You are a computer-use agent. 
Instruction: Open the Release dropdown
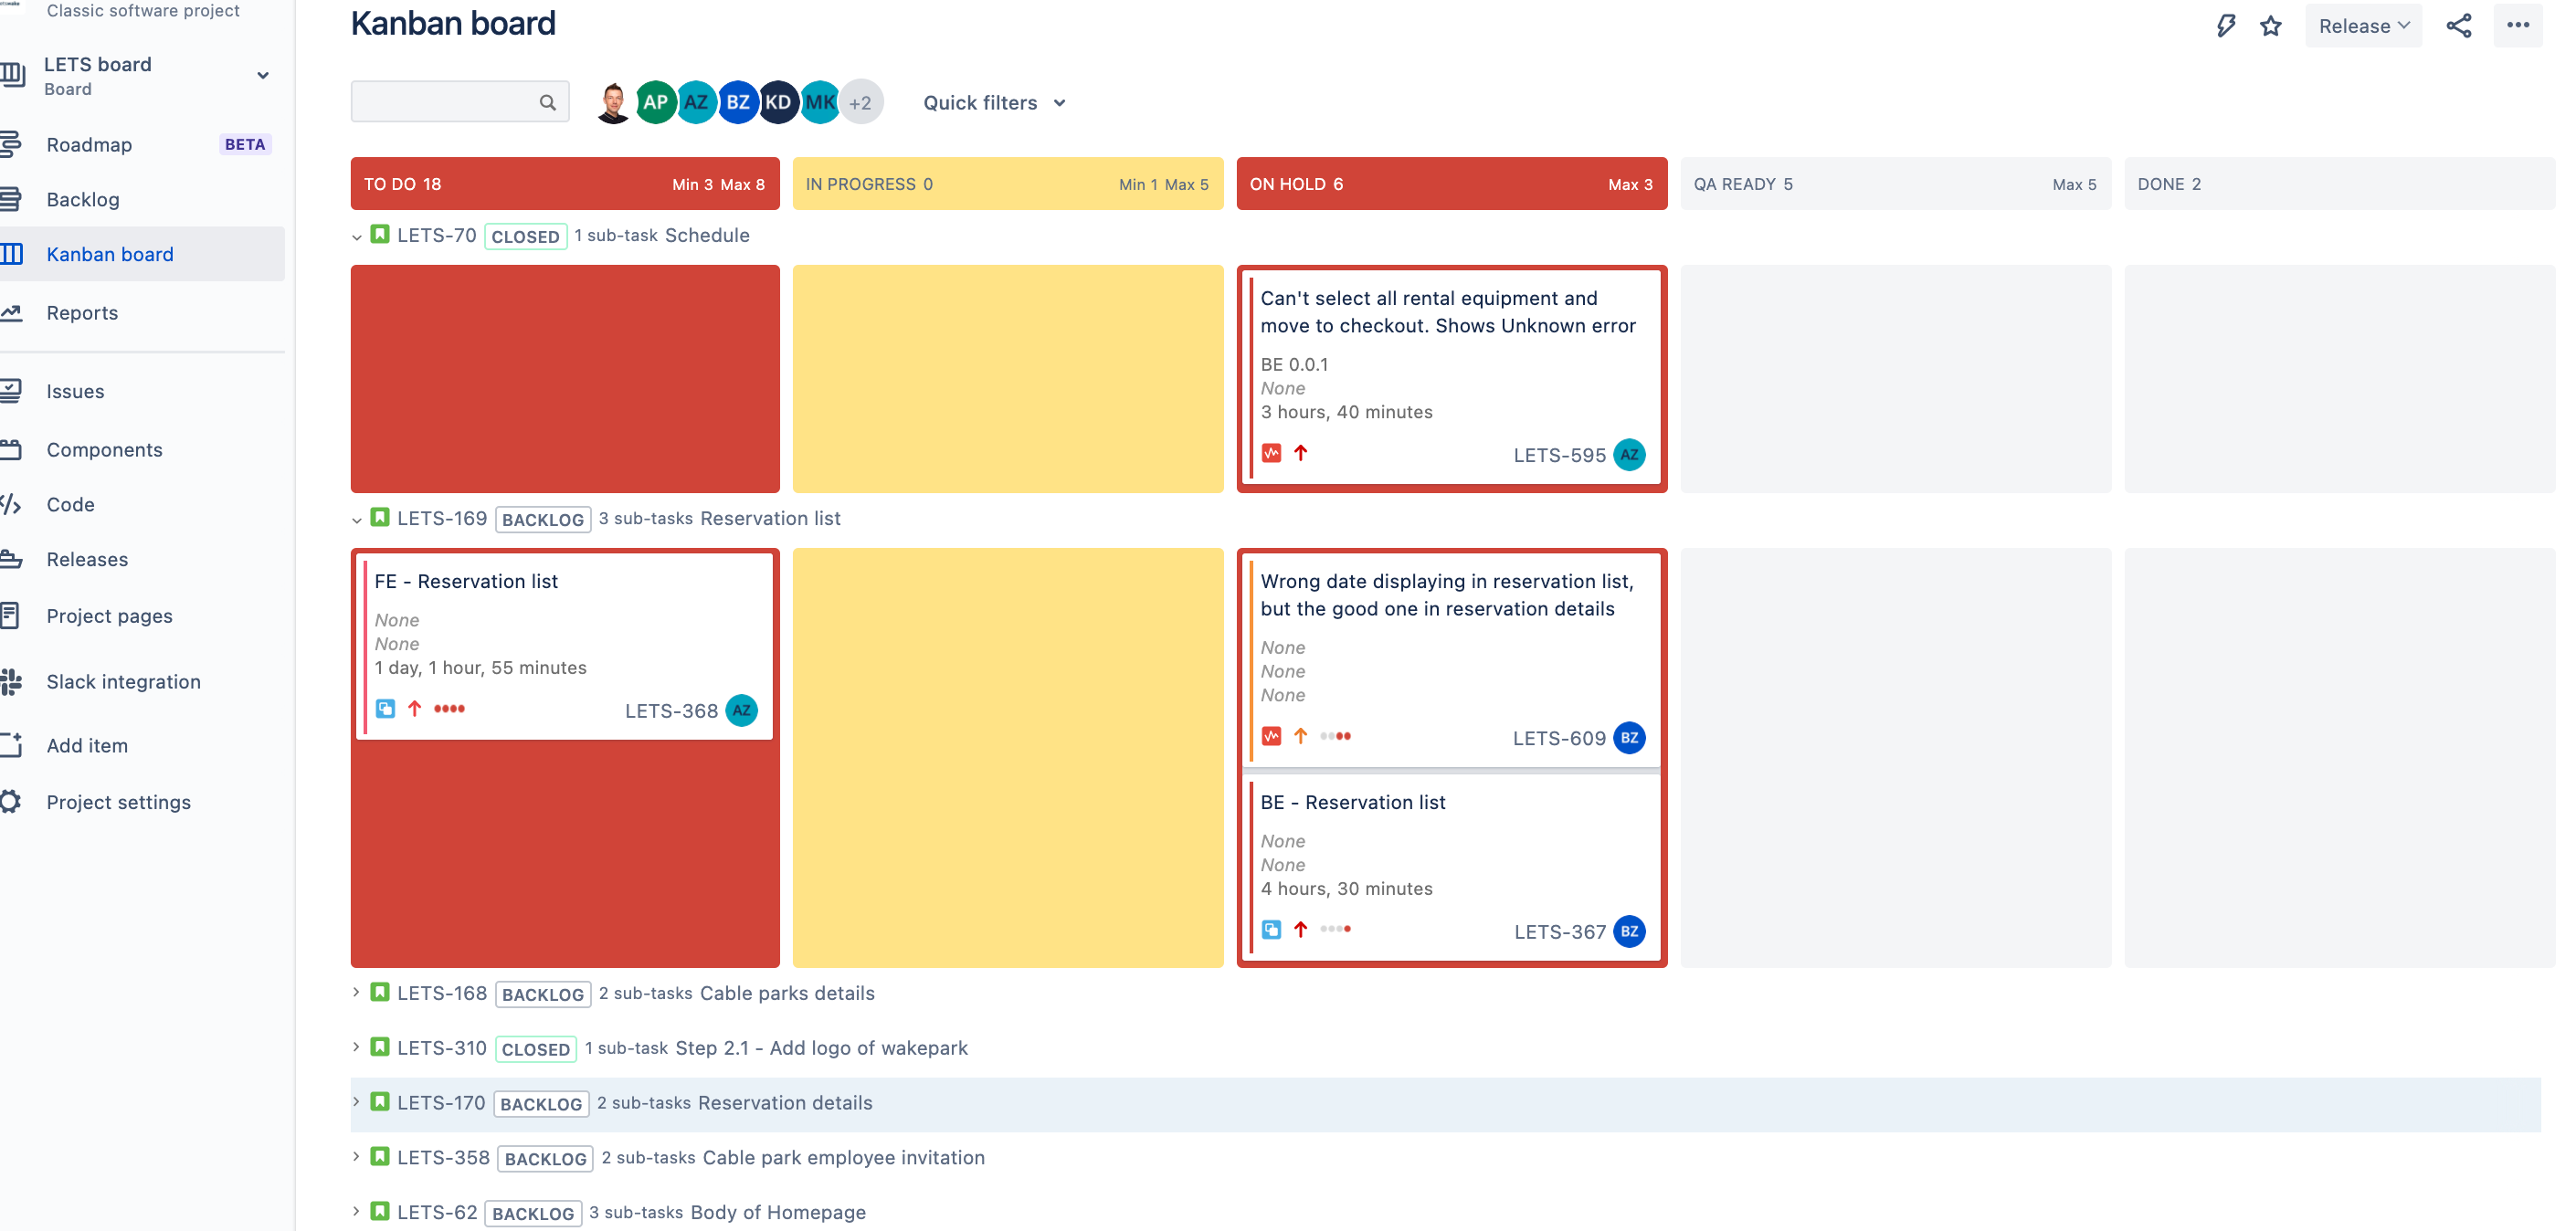point(2363,26)
